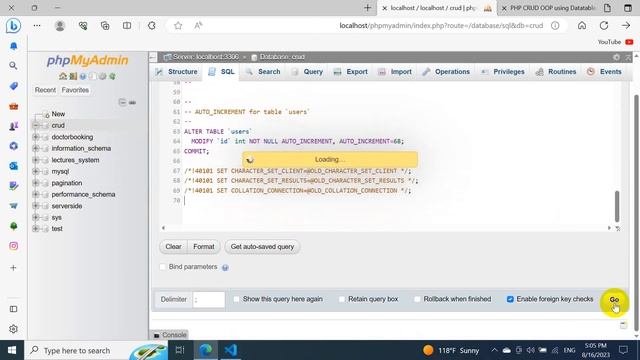Image resolution: width=640 pixels, height=360 pixels.
Task: Click taskbar search box
Action: (96, 350)
